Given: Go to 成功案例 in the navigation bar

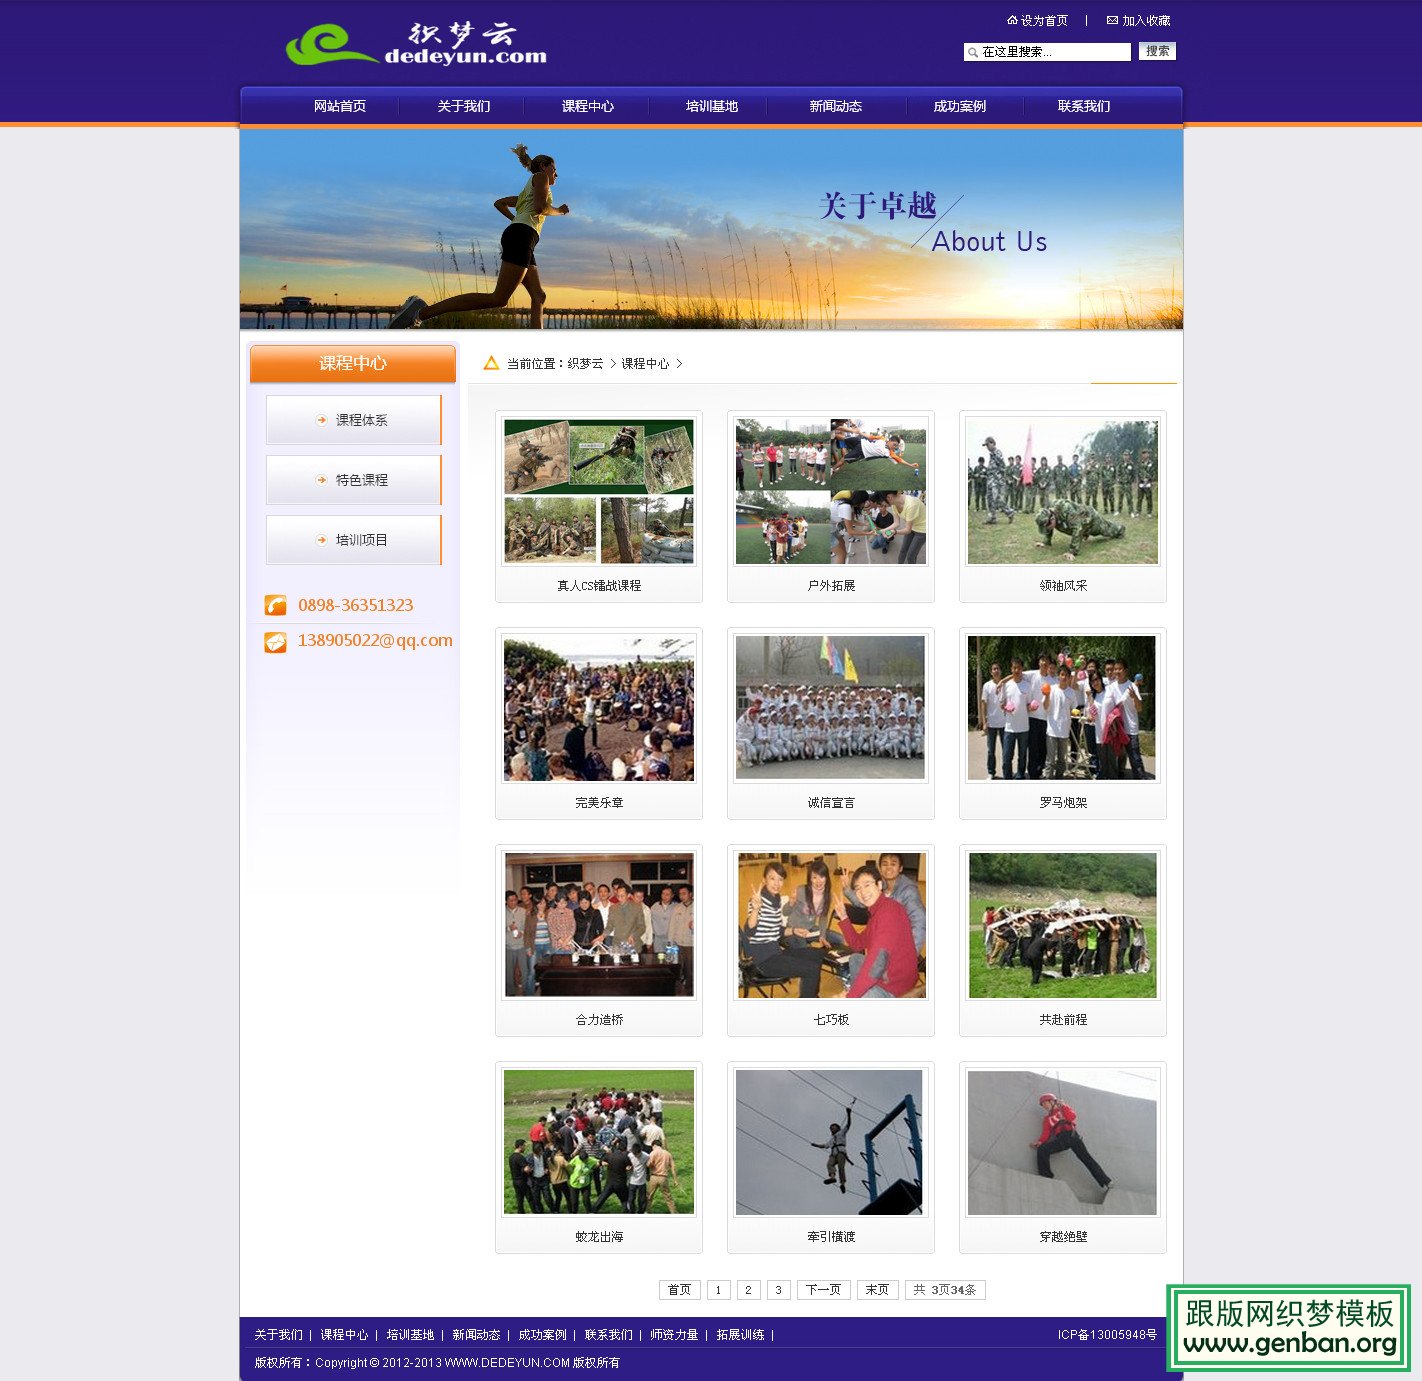Looking at the screenshot, I should pyautogui.click(x=959, y=106).
